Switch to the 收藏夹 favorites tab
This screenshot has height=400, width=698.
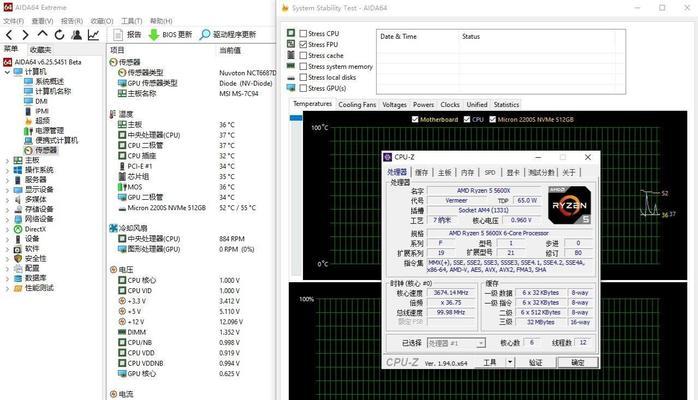(41, 49)
